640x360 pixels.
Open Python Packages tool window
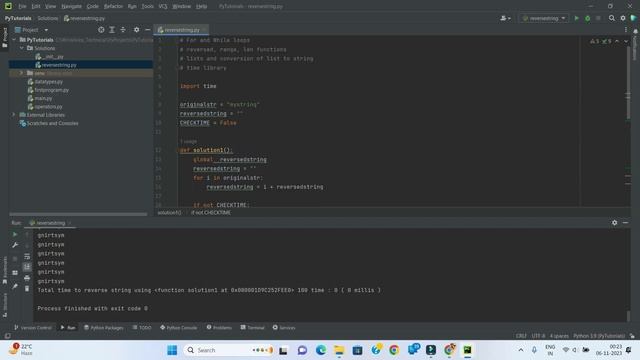104,327
